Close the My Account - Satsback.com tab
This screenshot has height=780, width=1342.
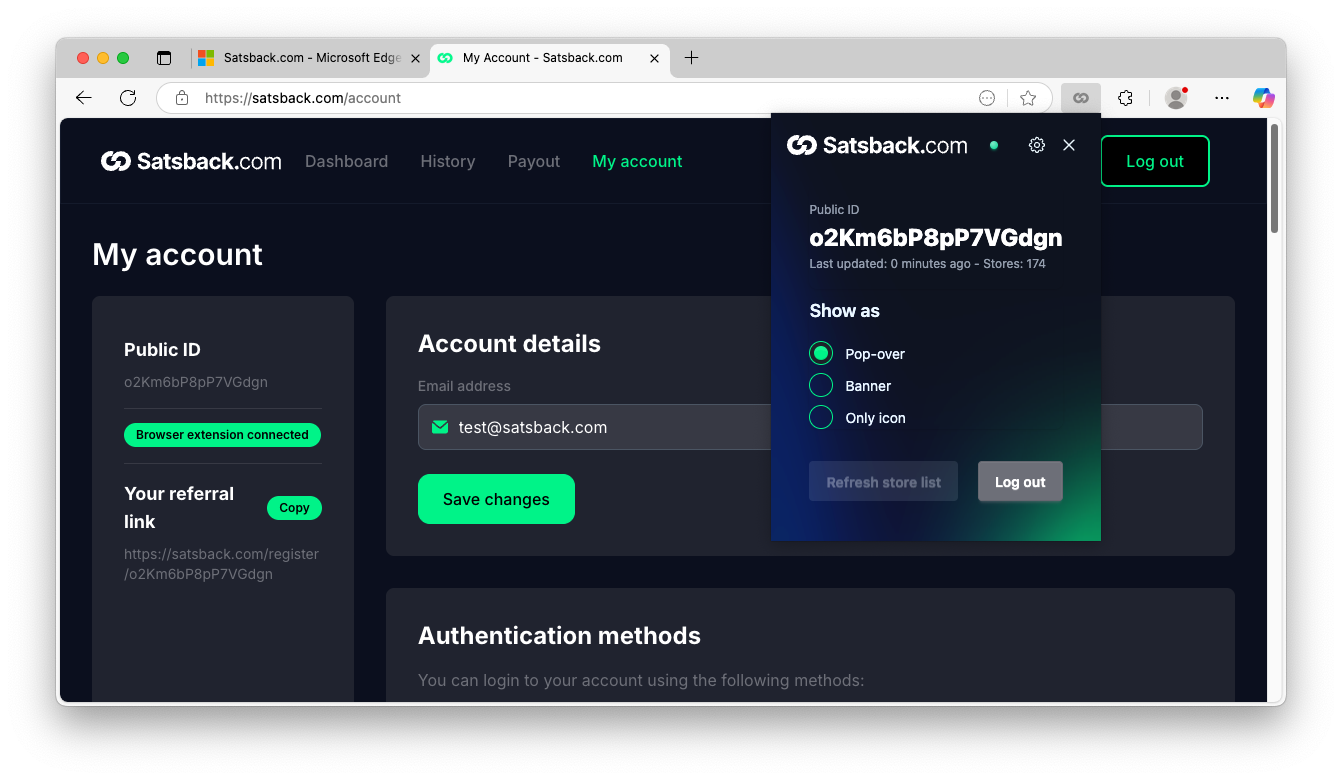click(655, 58)
